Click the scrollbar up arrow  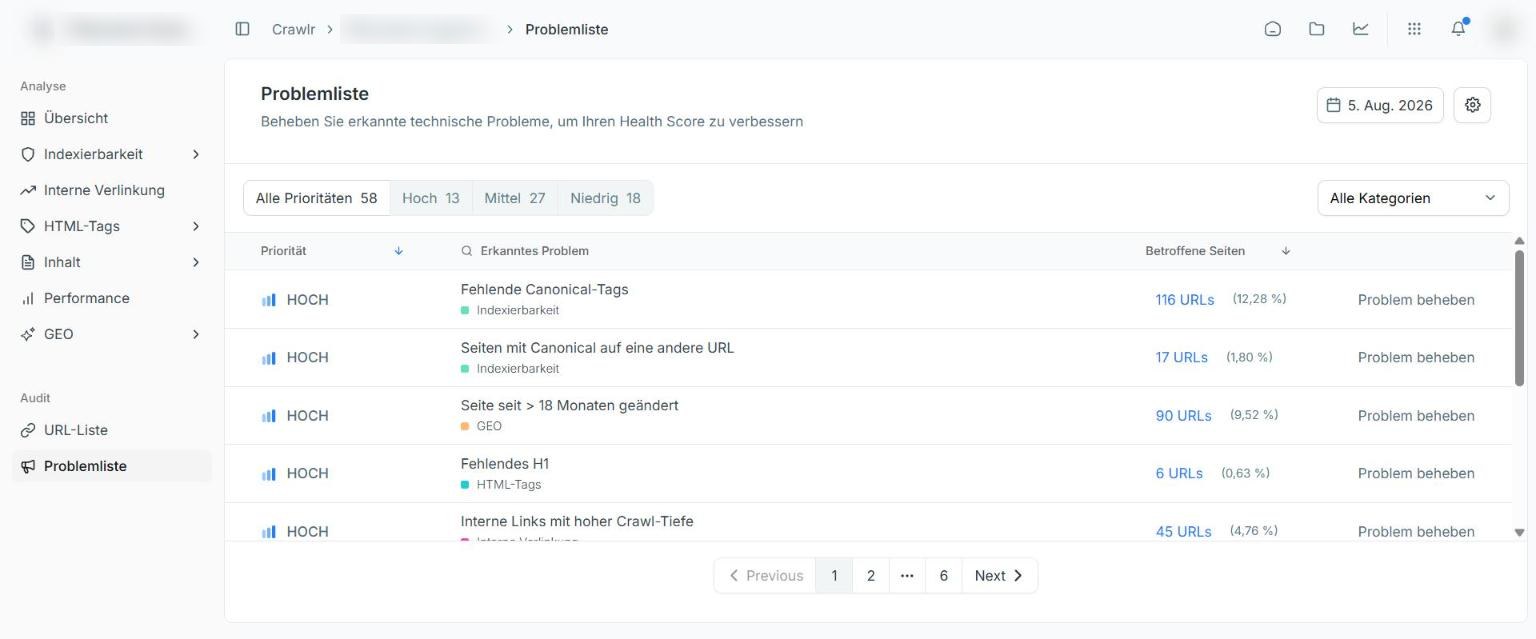point(1519,241)
